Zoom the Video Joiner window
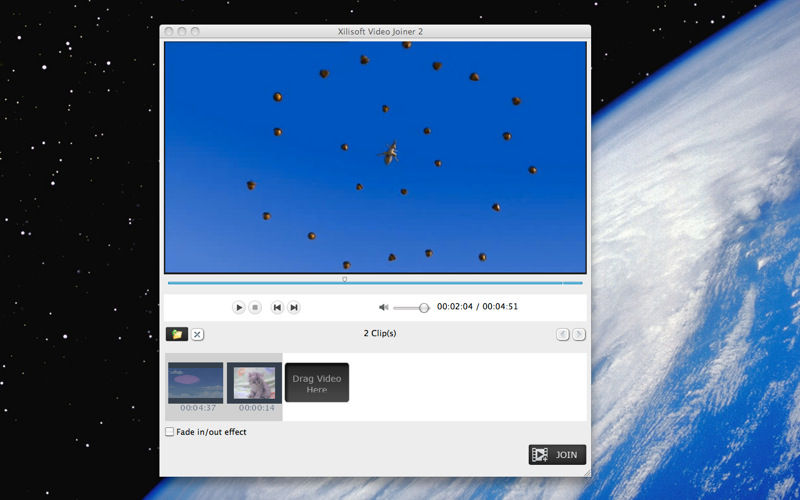 [195, 32]
